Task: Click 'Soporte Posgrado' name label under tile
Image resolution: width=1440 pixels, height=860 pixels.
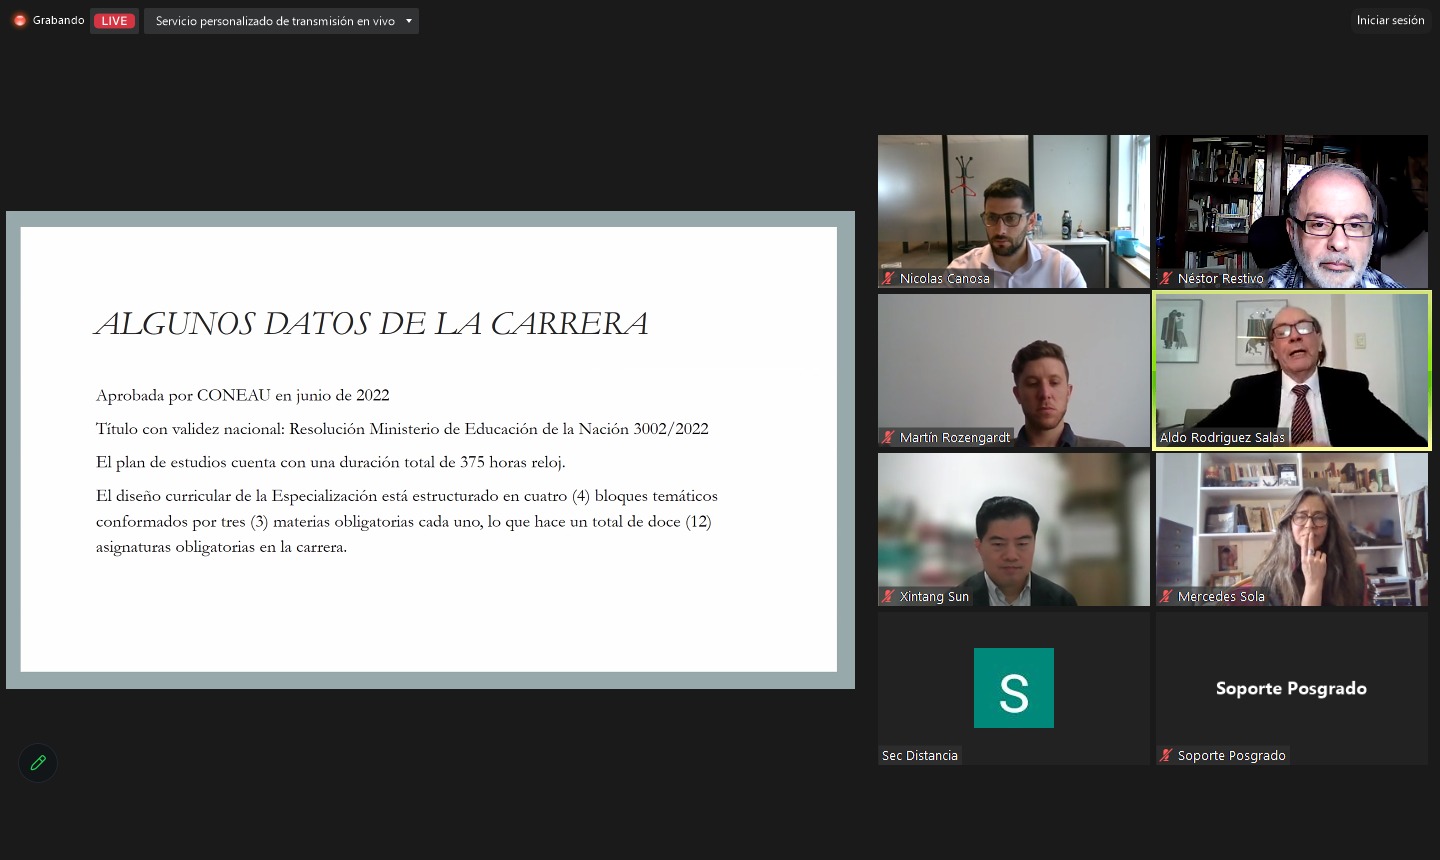Action: click(x=1232, y=755)
